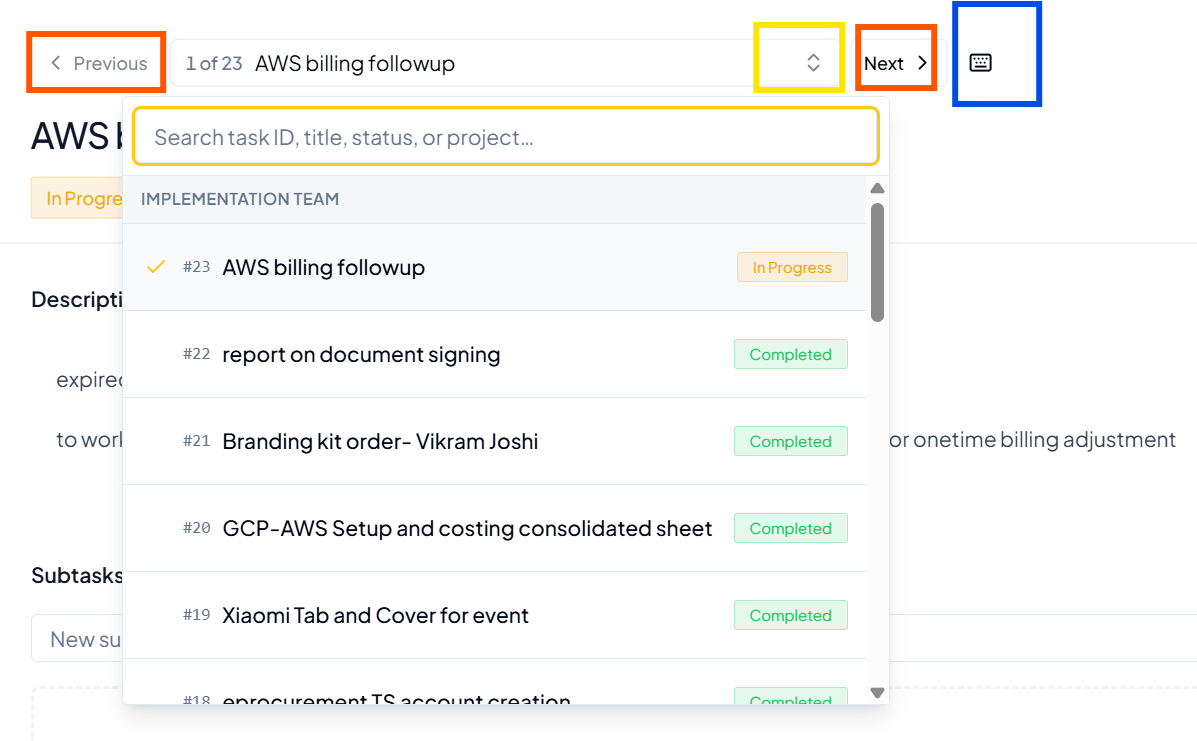Select the #23 AWS billing followup entry

click(x=494, y=267)
